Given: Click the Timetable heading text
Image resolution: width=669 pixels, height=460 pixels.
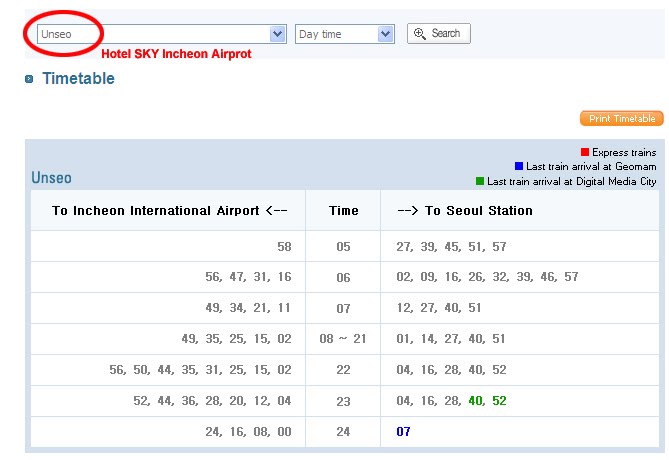Looking at the screenshot, I should click(x=79, y=79).
